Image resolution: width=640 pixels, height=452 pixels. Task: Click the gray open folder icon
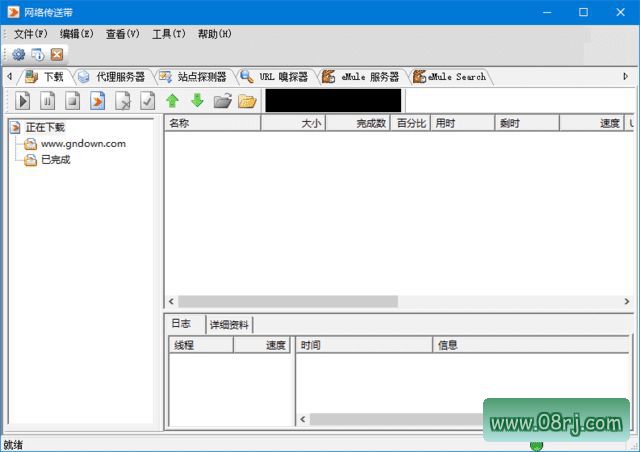tap(222, 101)
